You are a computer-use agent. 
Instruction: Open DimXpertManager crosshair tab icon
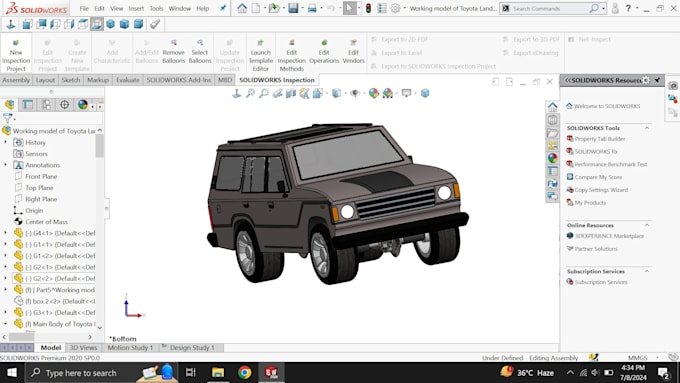coord(65,105)
